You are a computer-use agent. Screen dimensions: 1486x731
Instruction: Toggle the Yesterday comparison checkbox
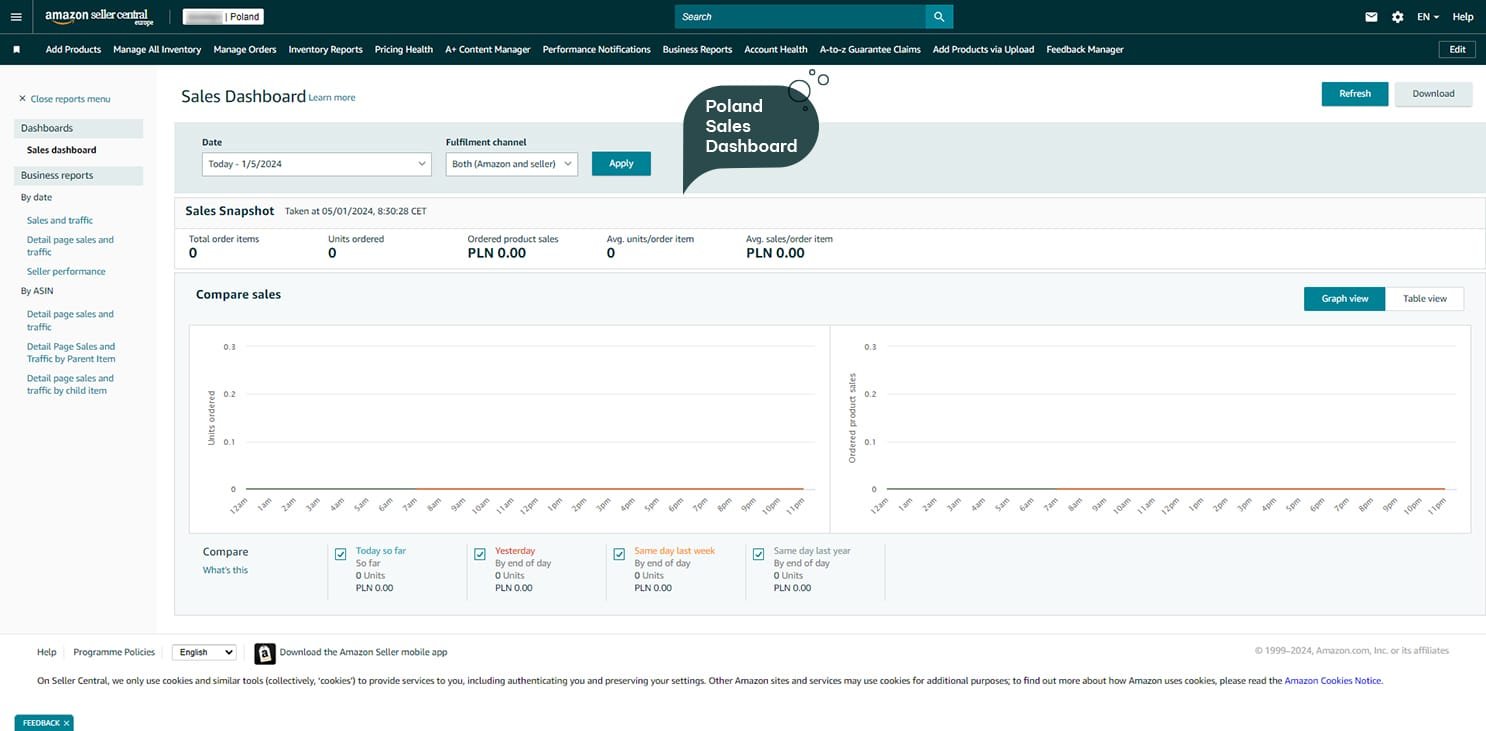[480, 554]
